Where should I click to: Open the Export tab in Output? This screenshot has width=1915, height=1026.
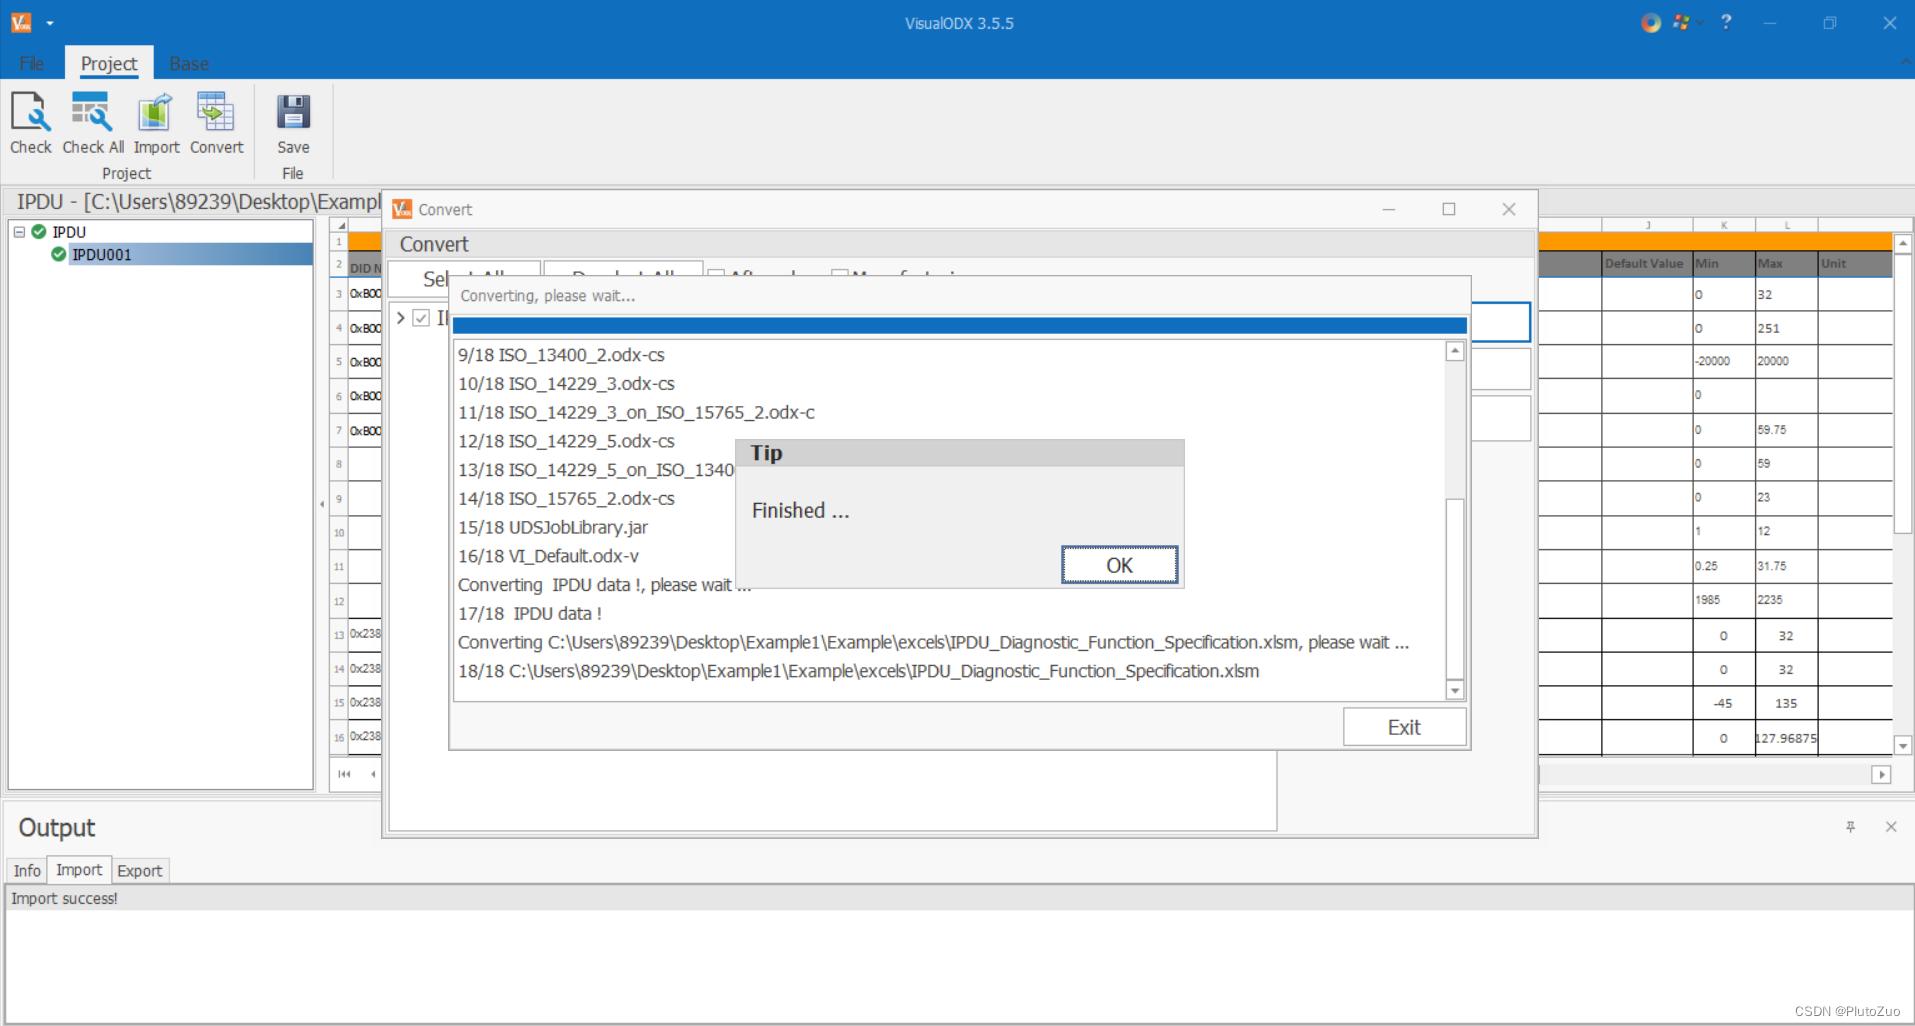pyautogui.click(x=140, y=871)
